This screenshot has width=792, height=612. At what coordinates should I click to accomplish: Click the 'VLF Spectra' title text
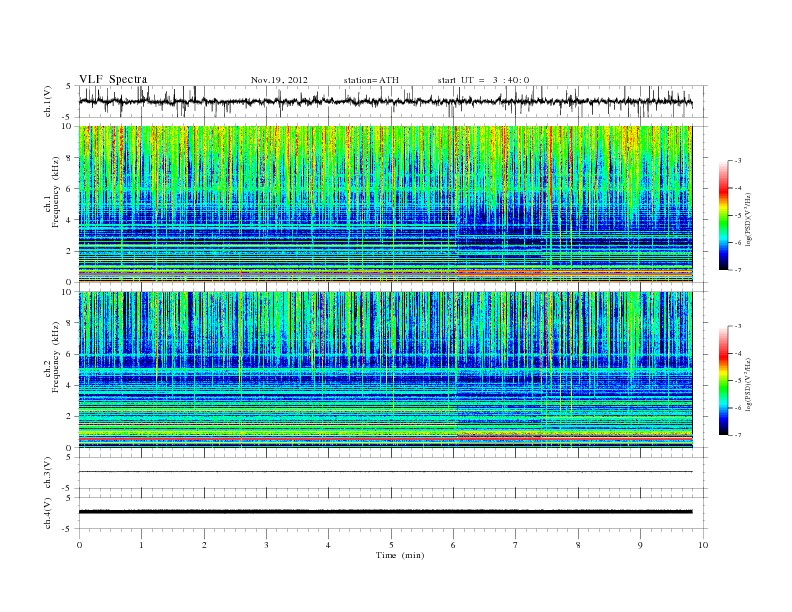point(113,79)
